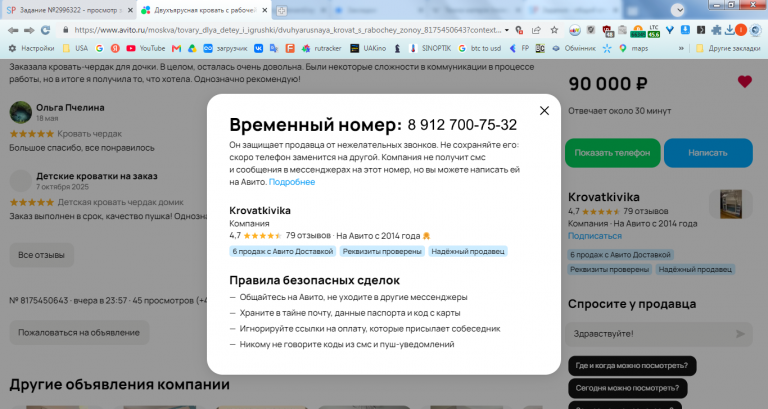Close the temporary number popup
This screenshot has width=768, height=409.
pyautogui.click(x=544, y=111)
